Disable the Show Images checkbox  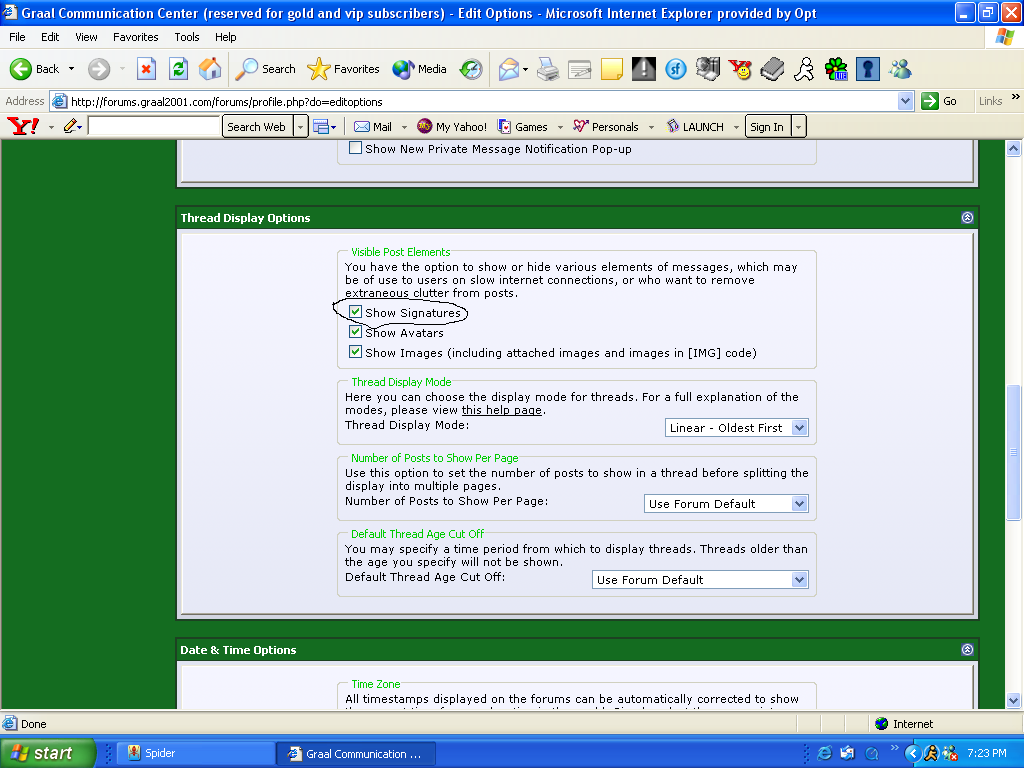[x=355, y=352]
